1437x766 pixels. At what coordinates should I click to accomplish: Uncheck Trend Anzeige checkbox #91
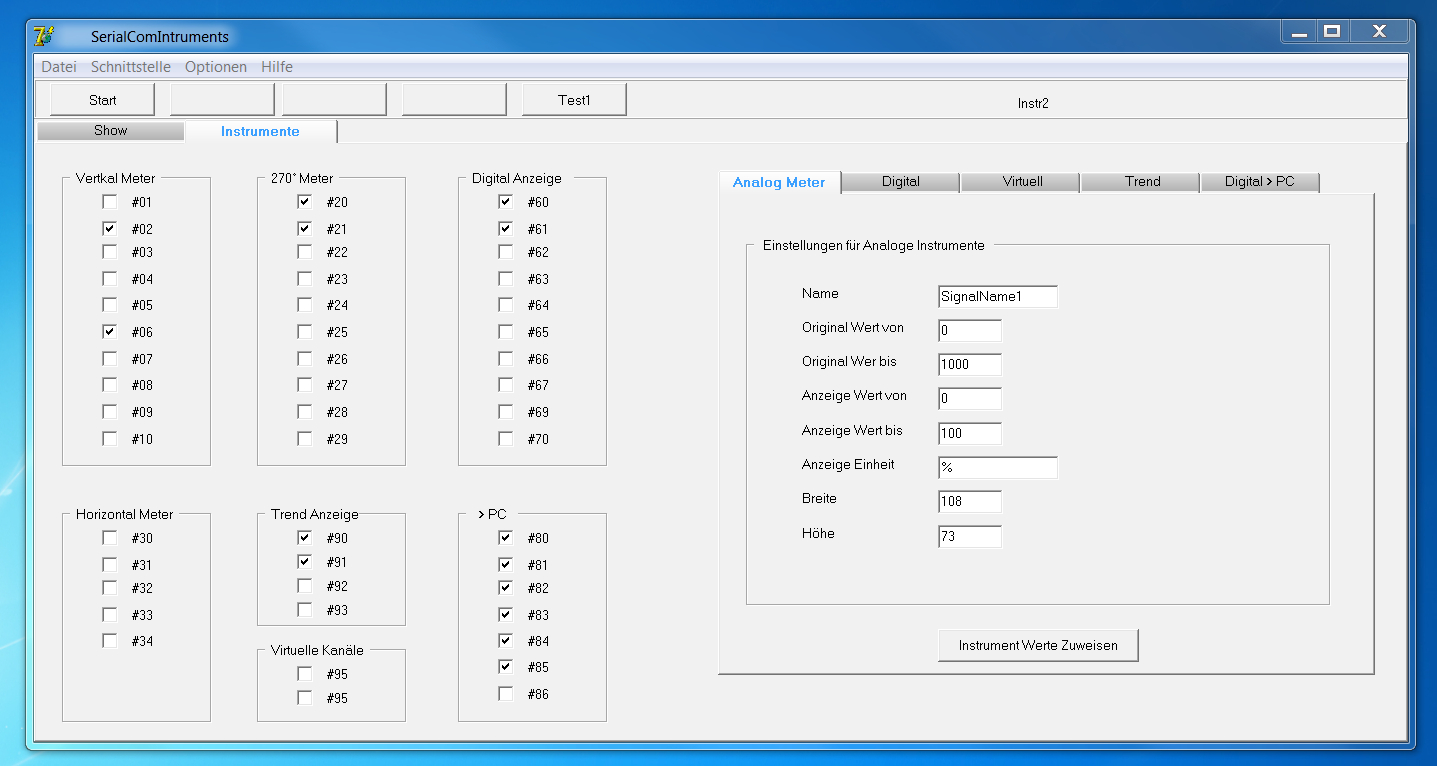point(304,562)
